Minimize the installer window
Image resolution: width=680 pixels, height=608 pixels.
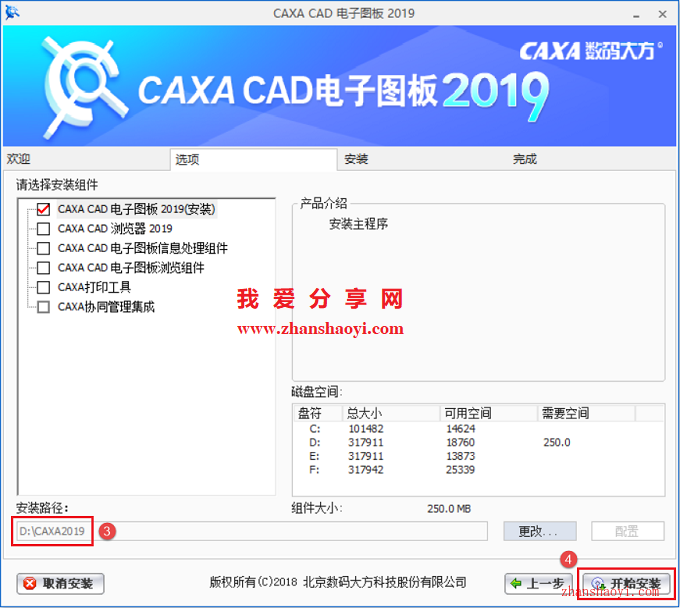pyautogui.click(x=636, y=14)
